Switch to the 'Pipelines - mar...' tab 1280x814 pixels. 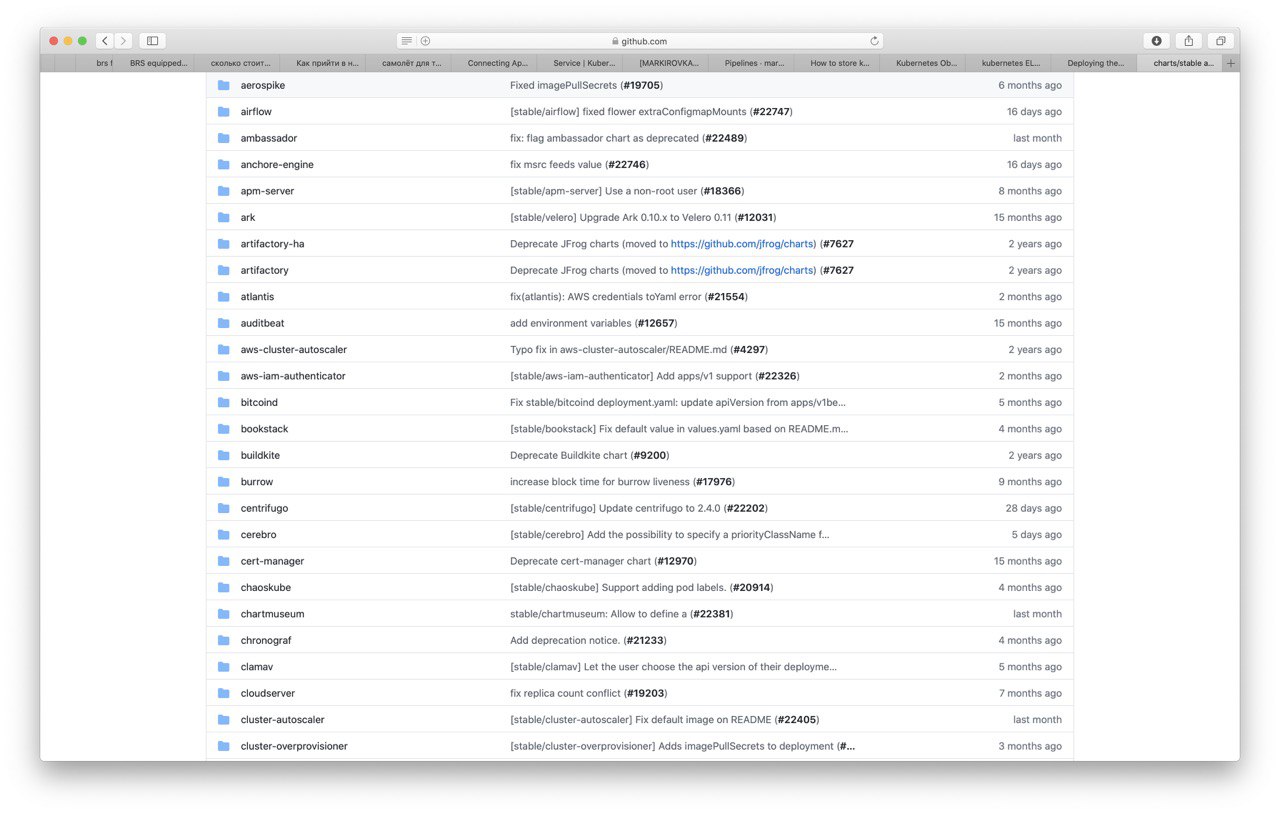(754, 63)
